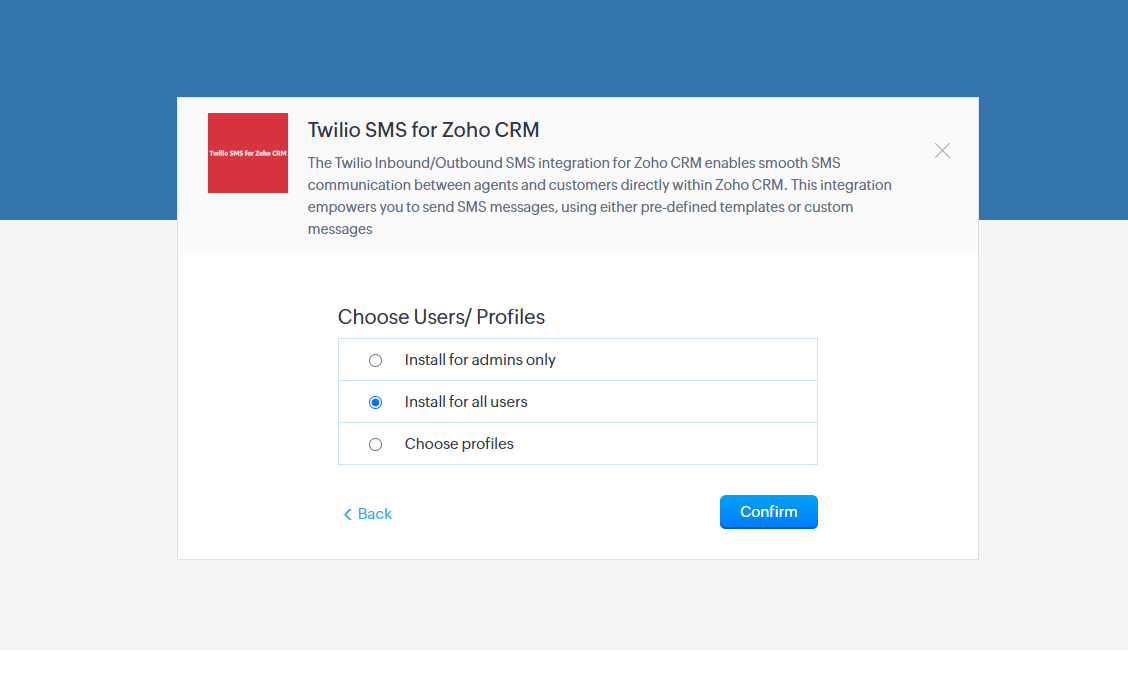Select the admins only radio button
This screenshot has height=675, width=1128.
[x=376, y=360]
